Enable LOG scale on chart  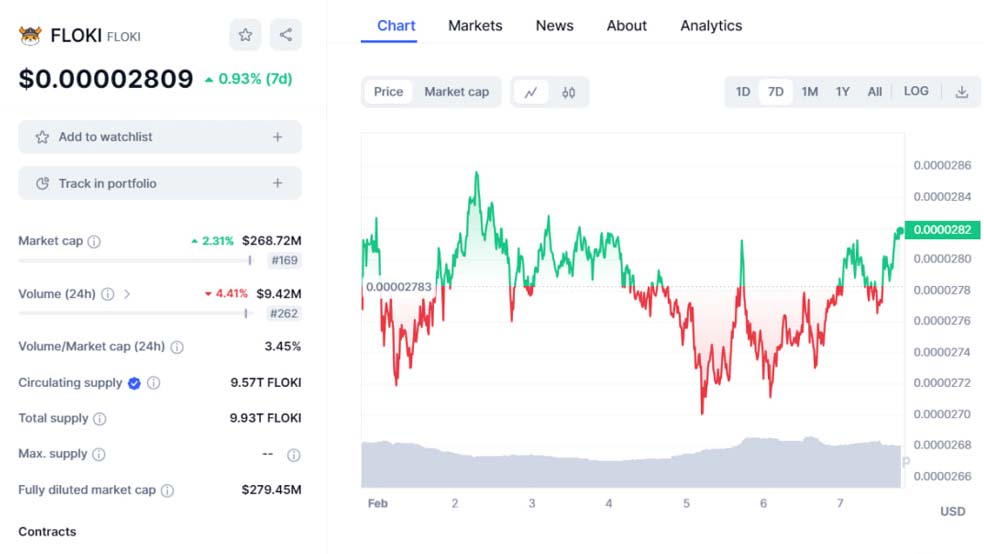pos(916,91)
